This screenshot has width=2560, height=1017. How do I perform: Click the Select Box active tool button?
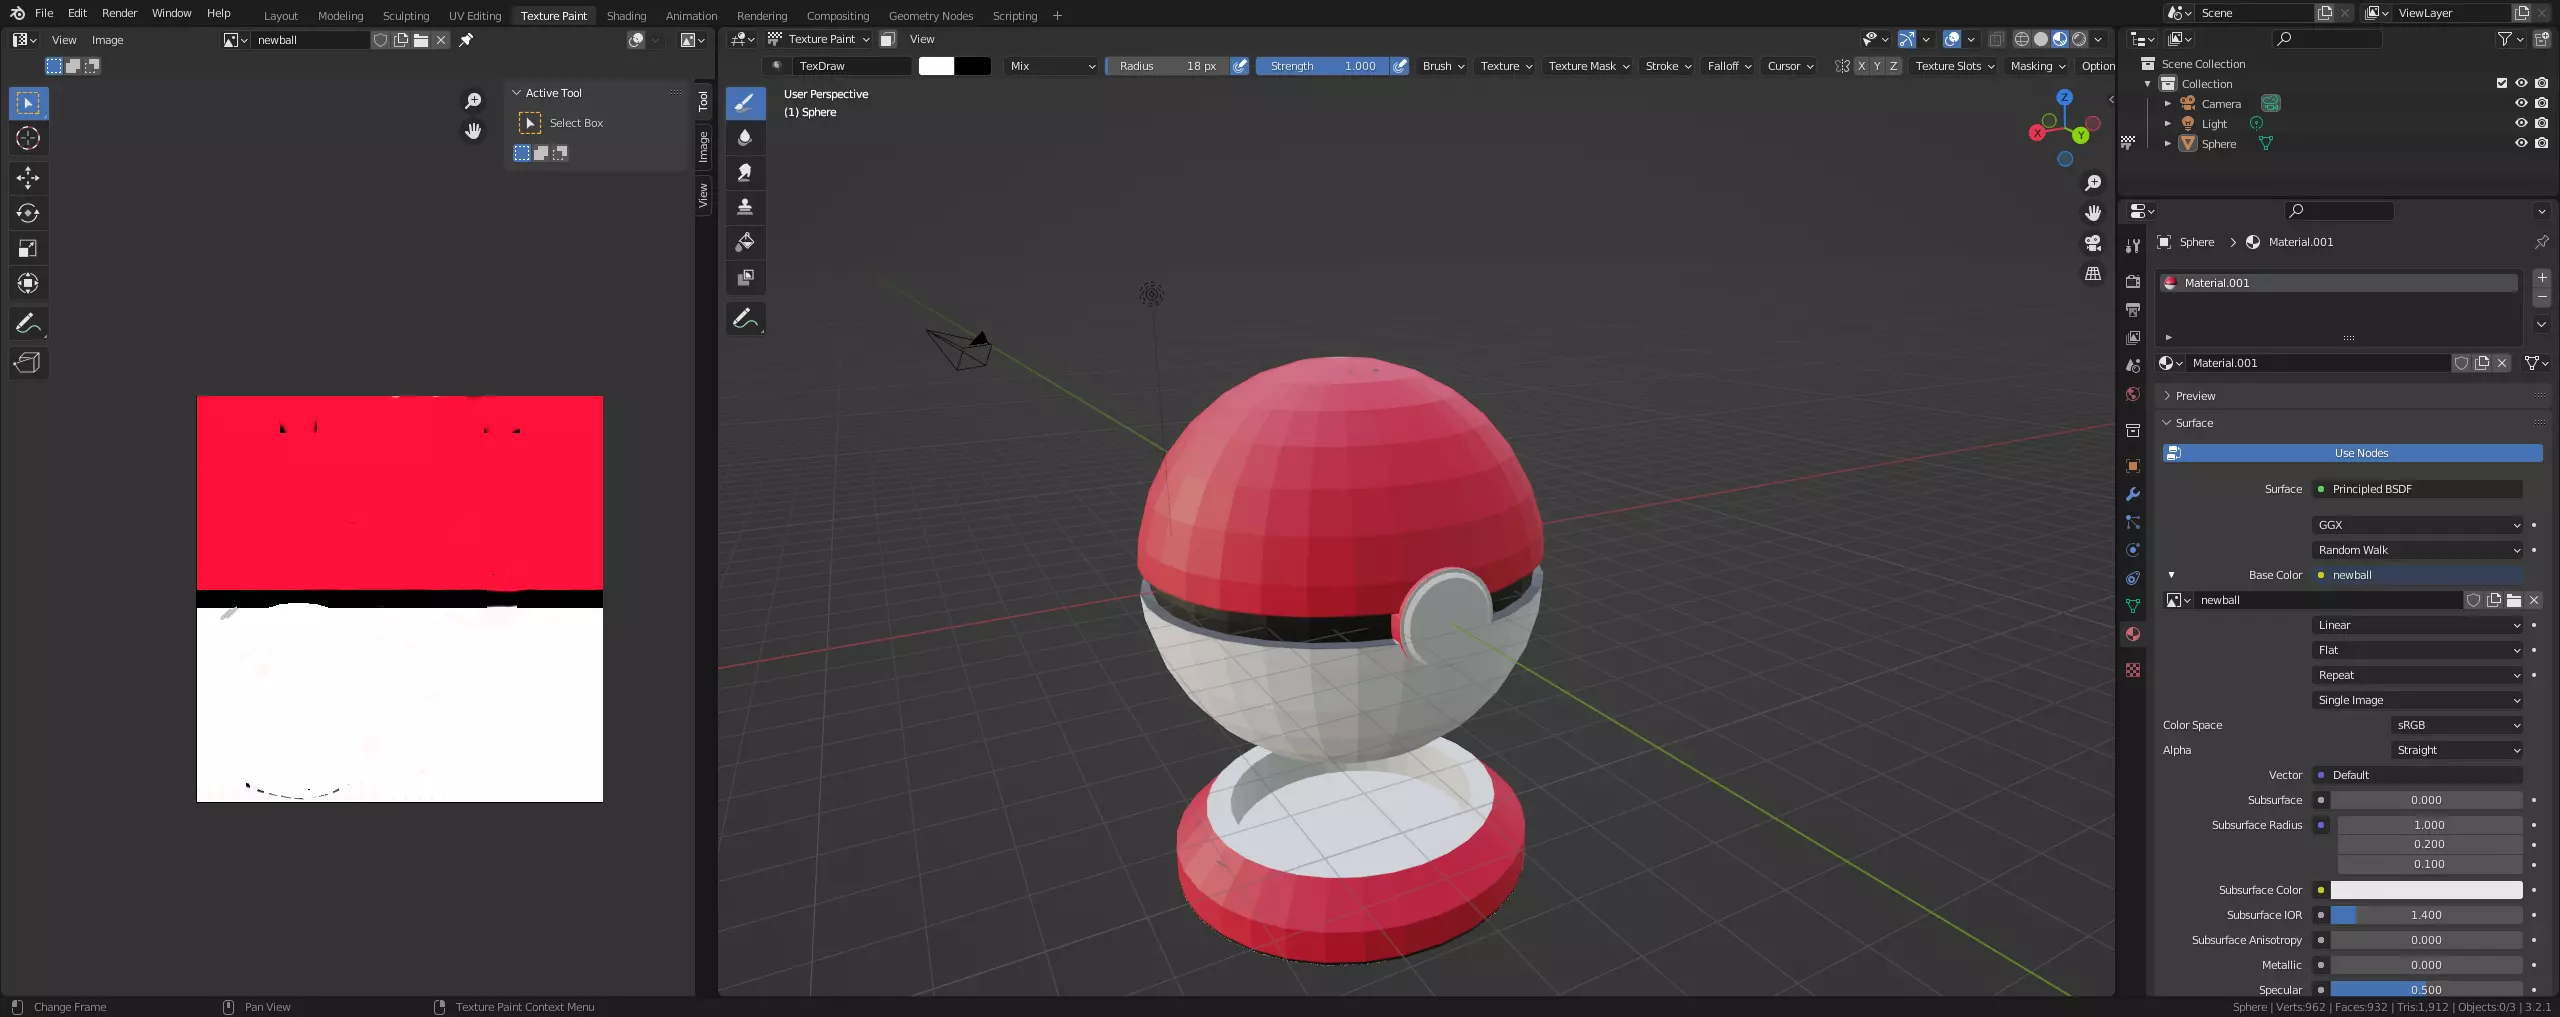[x=530, y=123]
